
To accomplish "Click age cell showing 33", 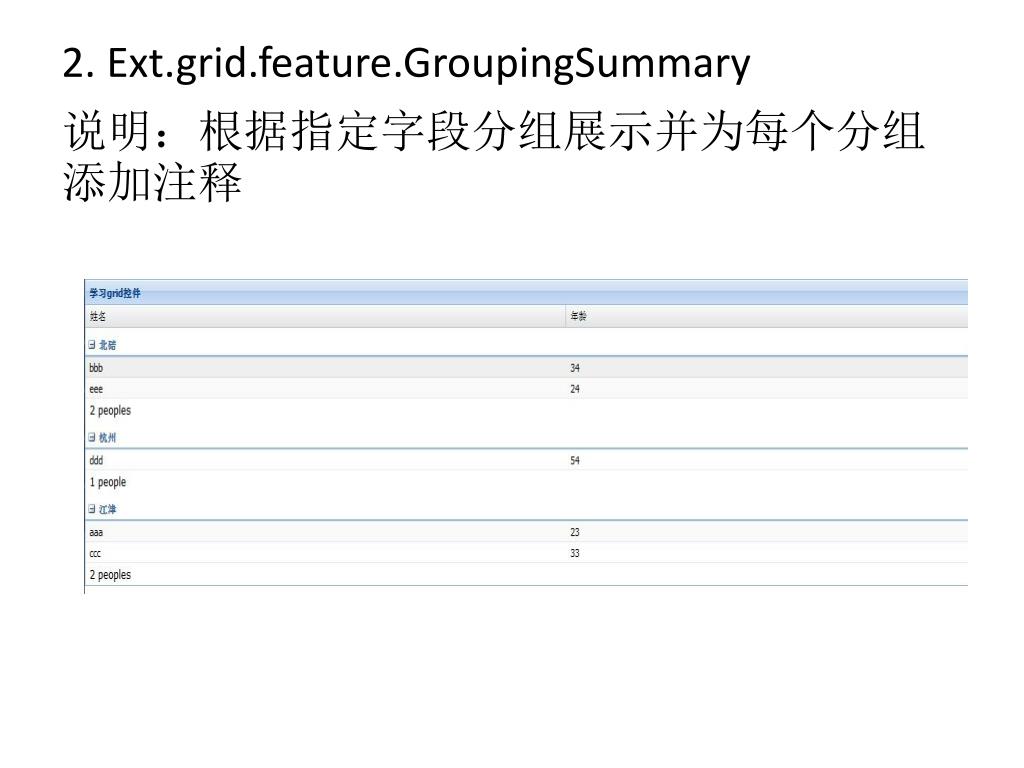I will pyautogui.click(x=575, y=553).
